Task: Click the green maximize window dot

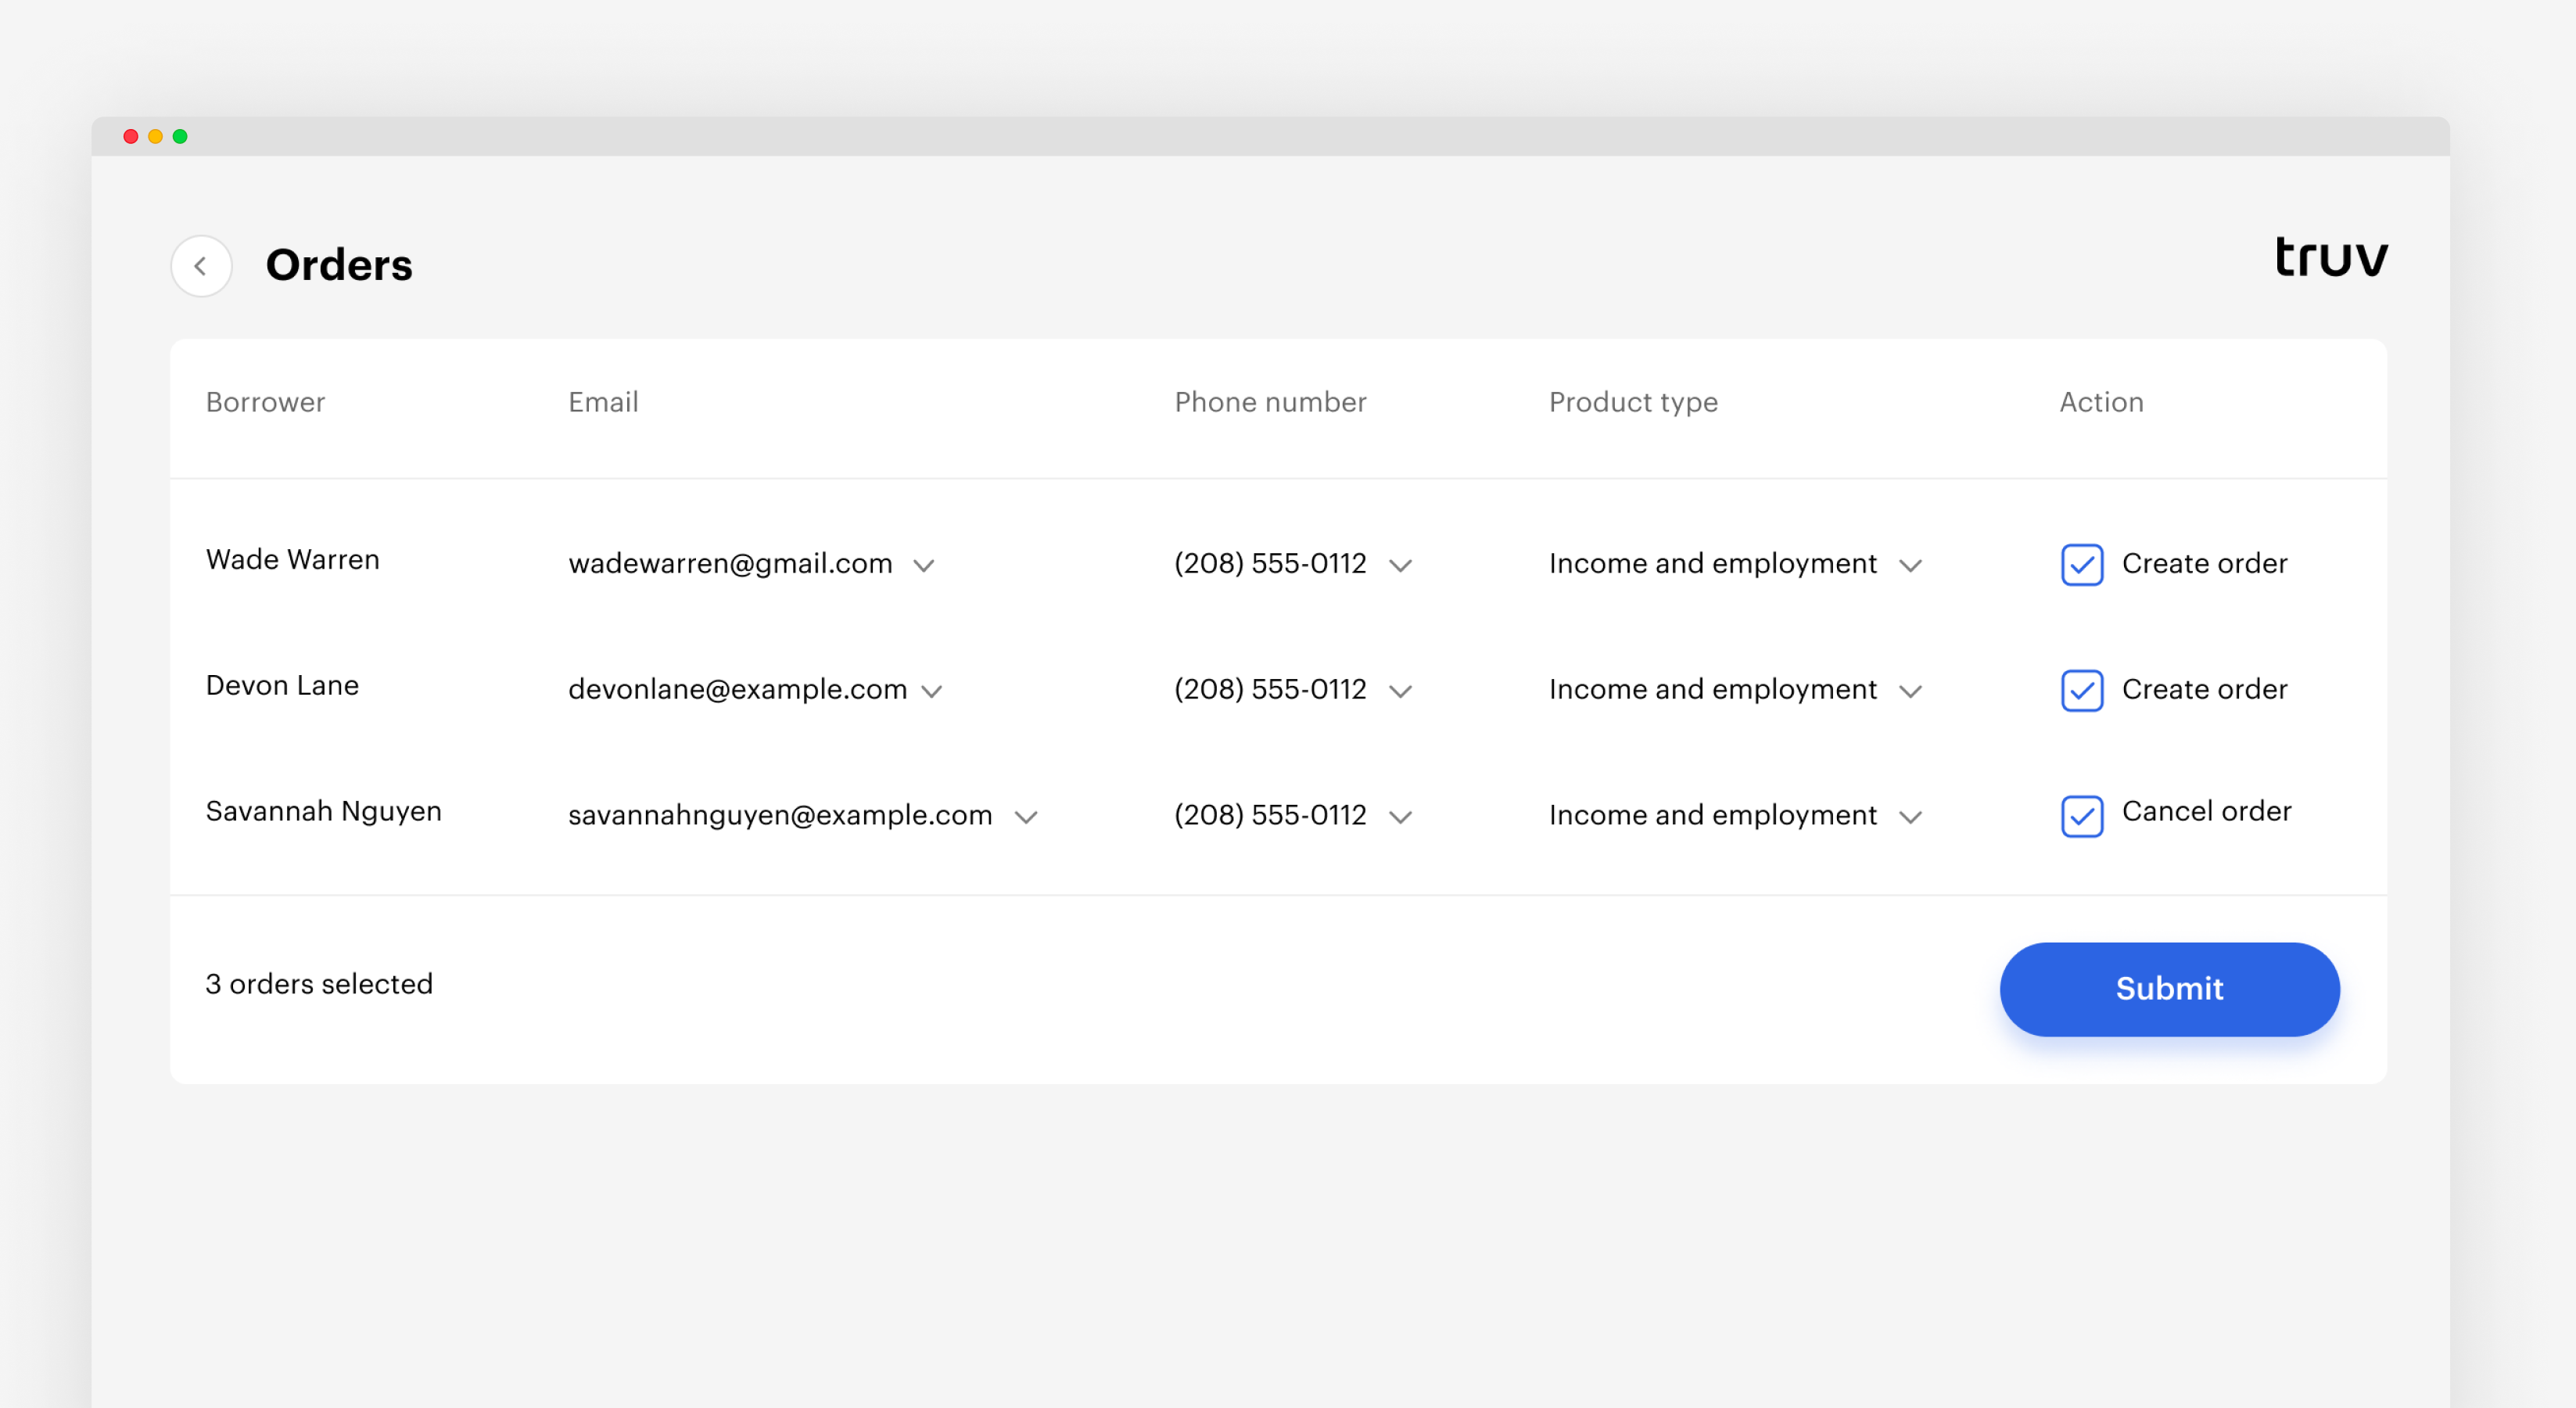Action: point(180,137)
